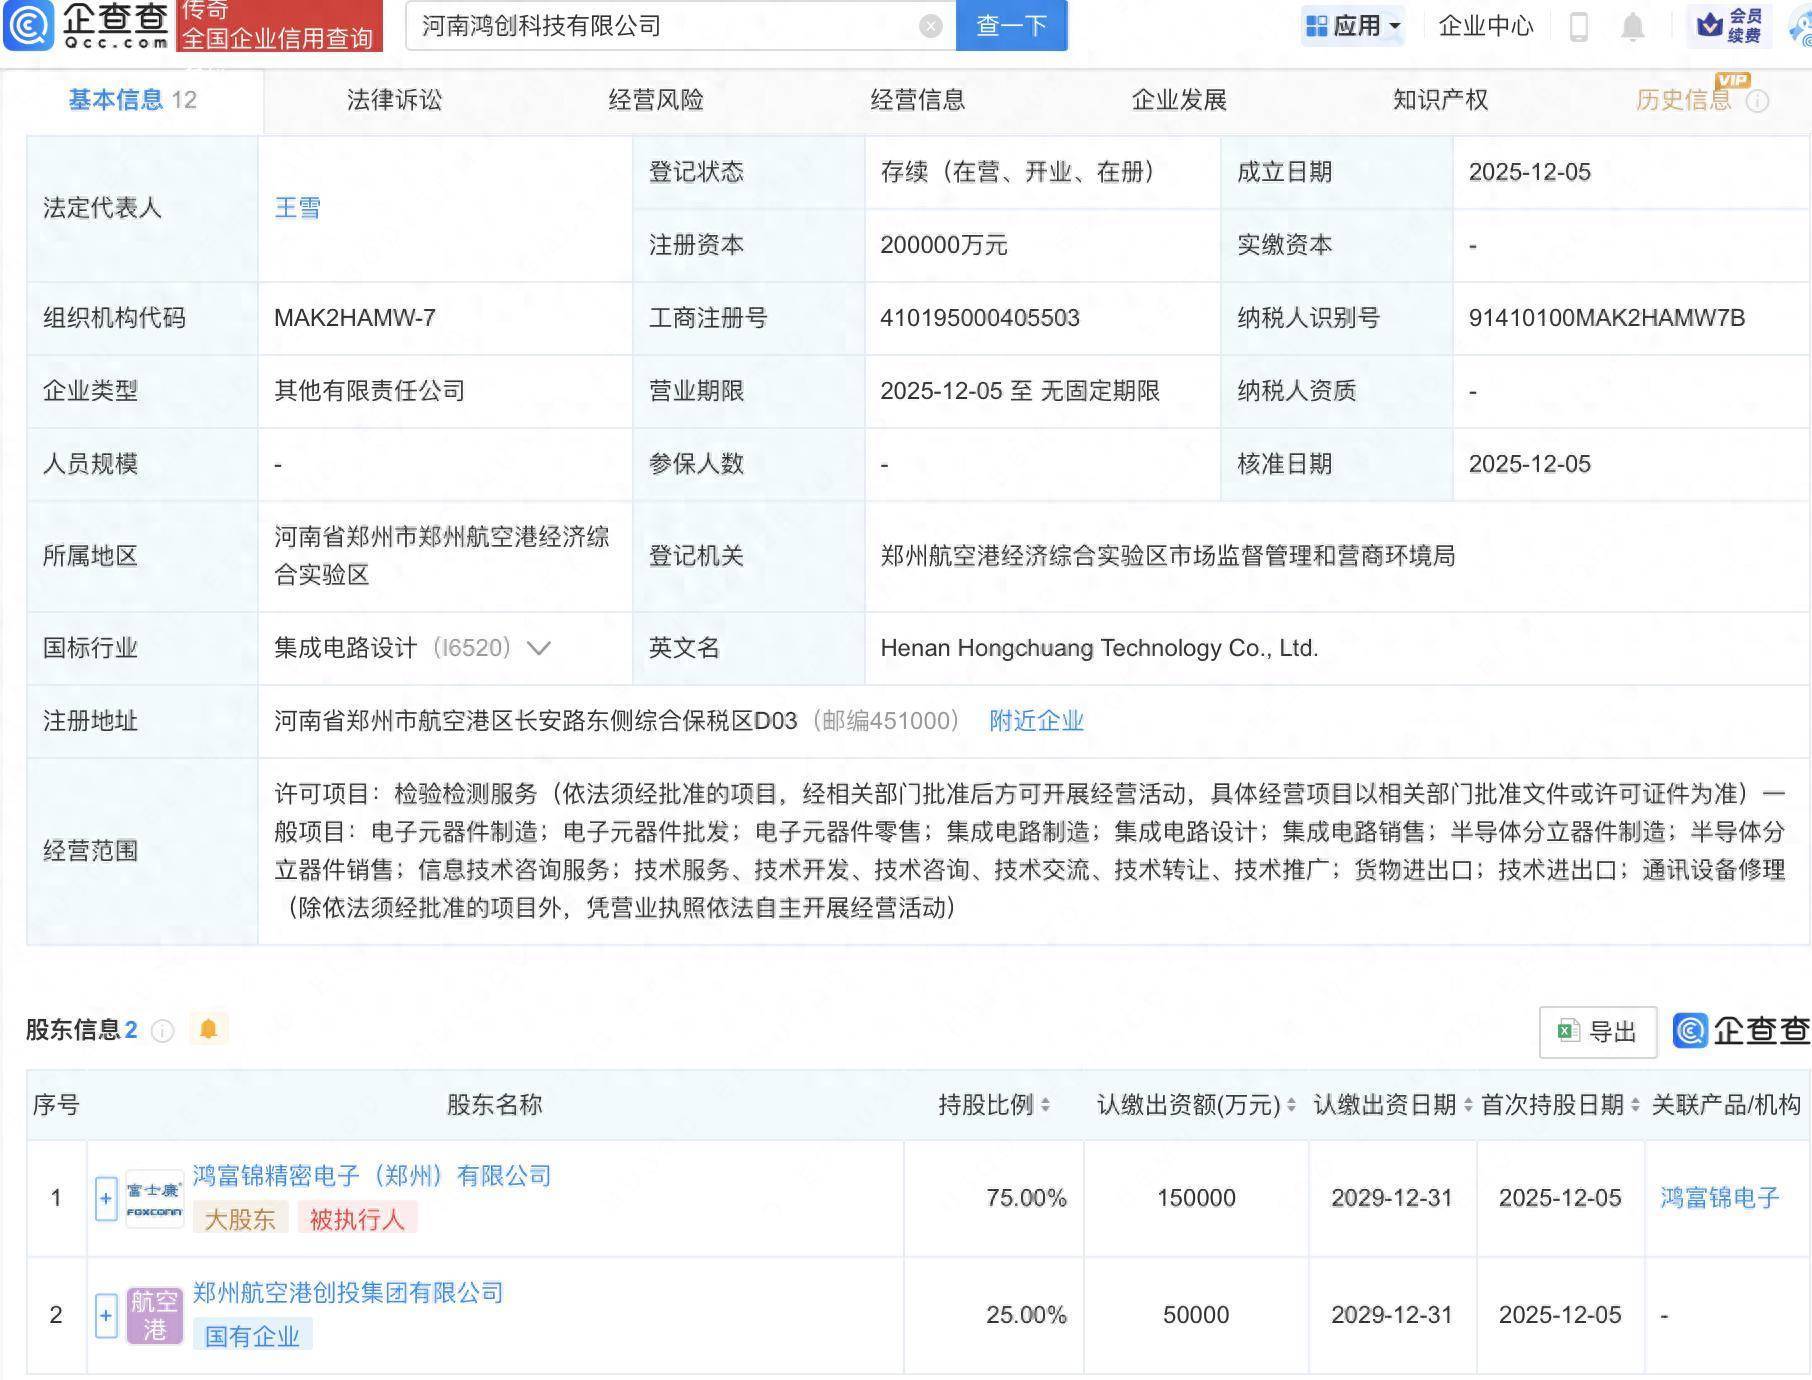The height and width of the screenshot is (1380, 1812).
Task: Expand shareholder 鸿富锦精密电子 with plus button
Action: click(x=104, y=1197)
